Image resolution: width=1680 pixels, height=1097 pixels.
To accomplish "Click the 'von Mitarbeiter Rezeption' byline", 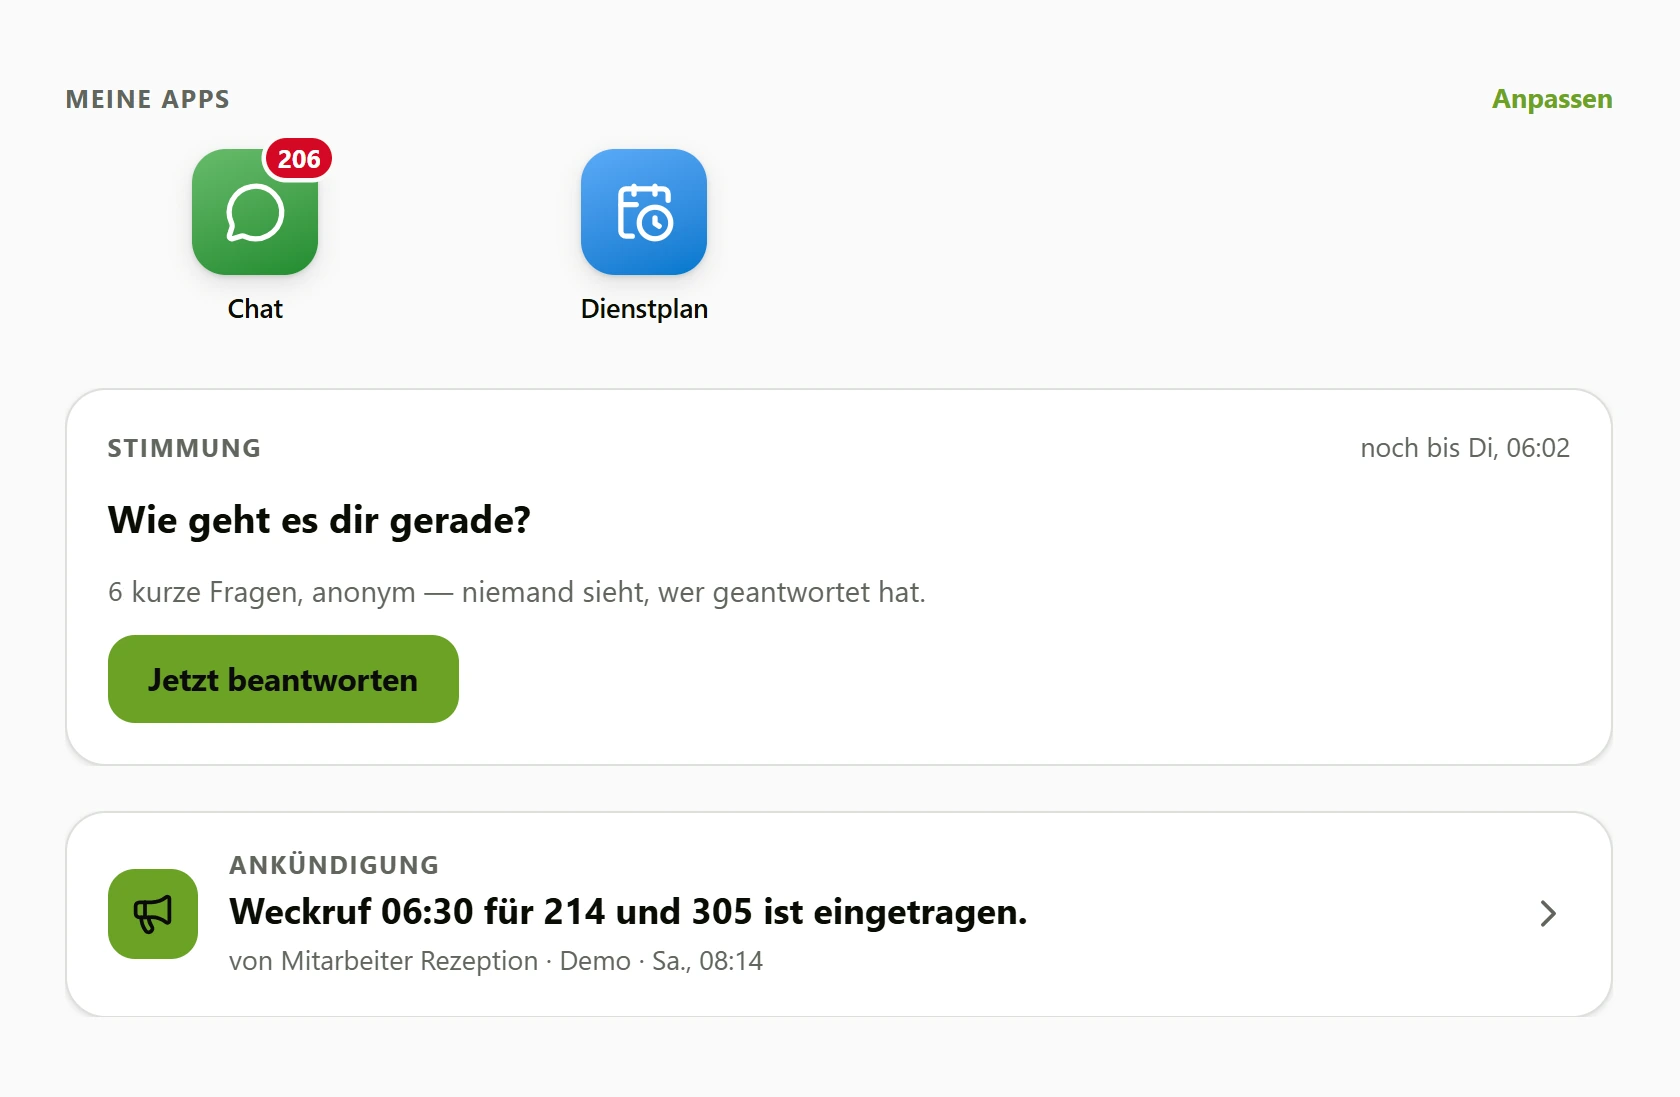I will (496, 961).
